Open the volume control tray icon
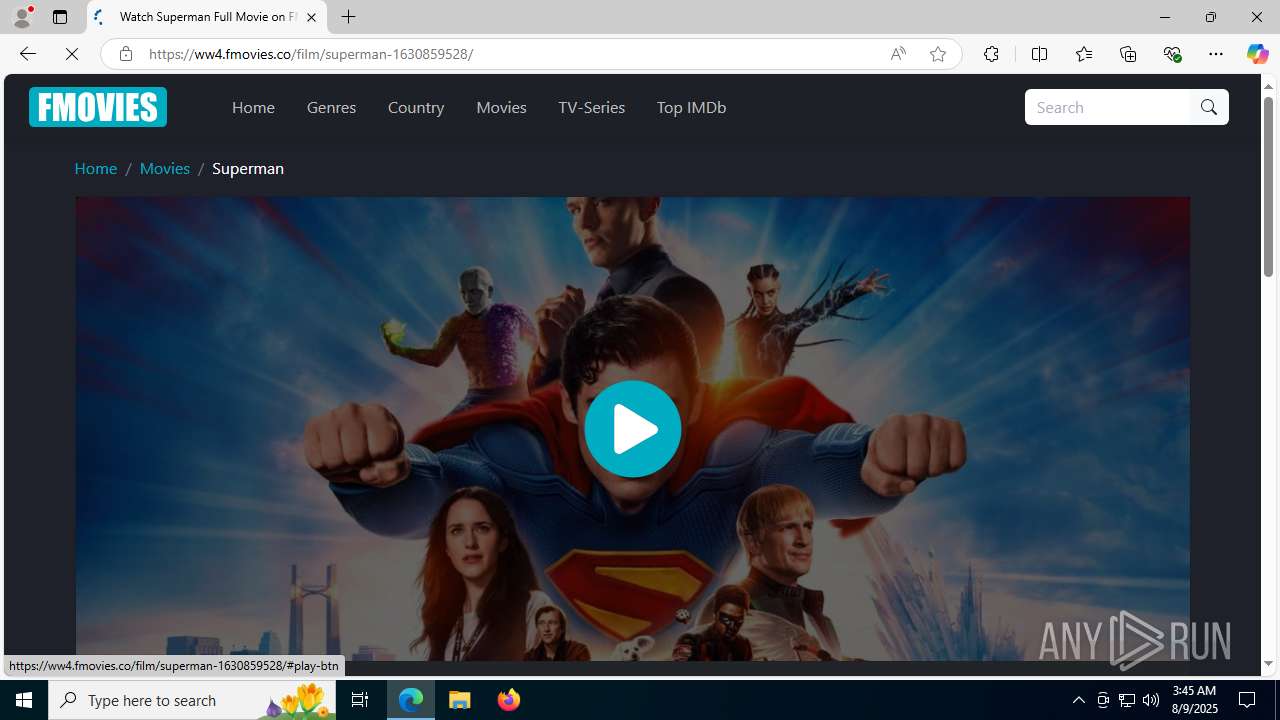Image resolution: width=1280 pixels, height=720 pixels. [x=1151, y=700]
